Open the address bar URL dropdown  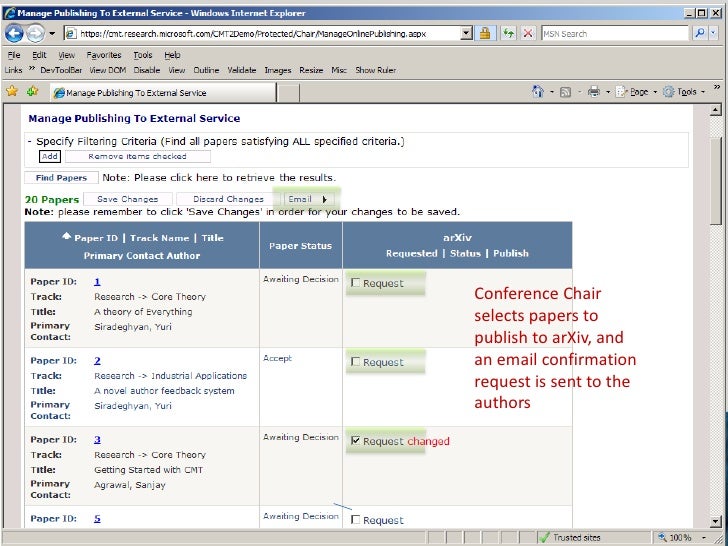coord(466,33)
